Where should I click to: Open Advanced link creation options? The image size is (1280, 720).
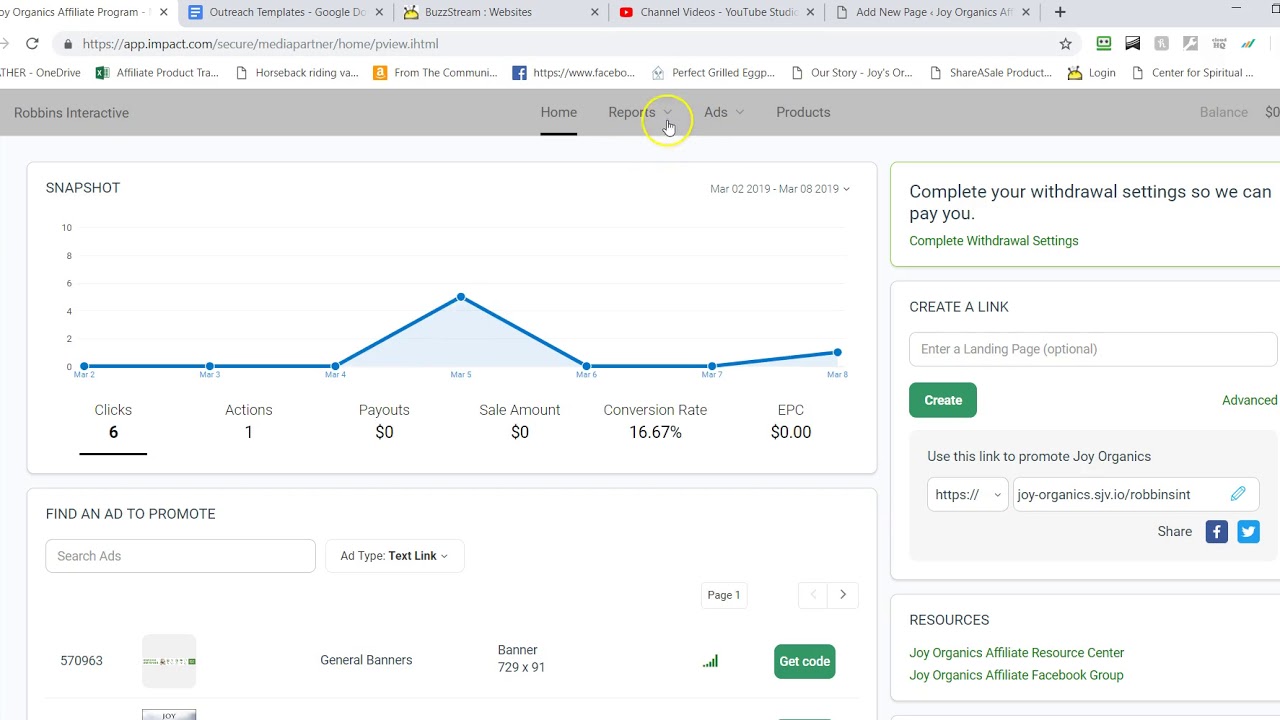[x=1250, y=400]
